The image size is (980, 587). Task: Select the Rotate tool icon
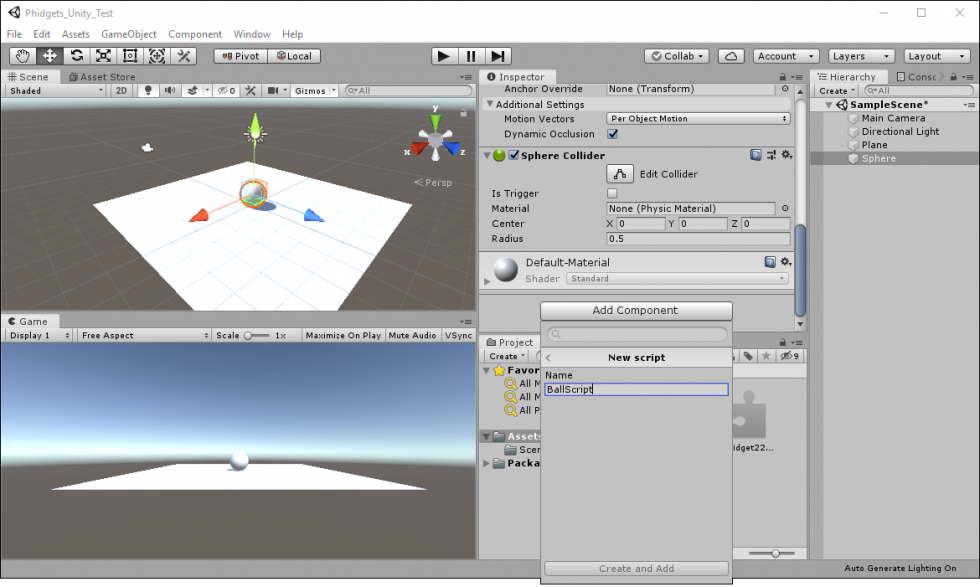[76, 56]
